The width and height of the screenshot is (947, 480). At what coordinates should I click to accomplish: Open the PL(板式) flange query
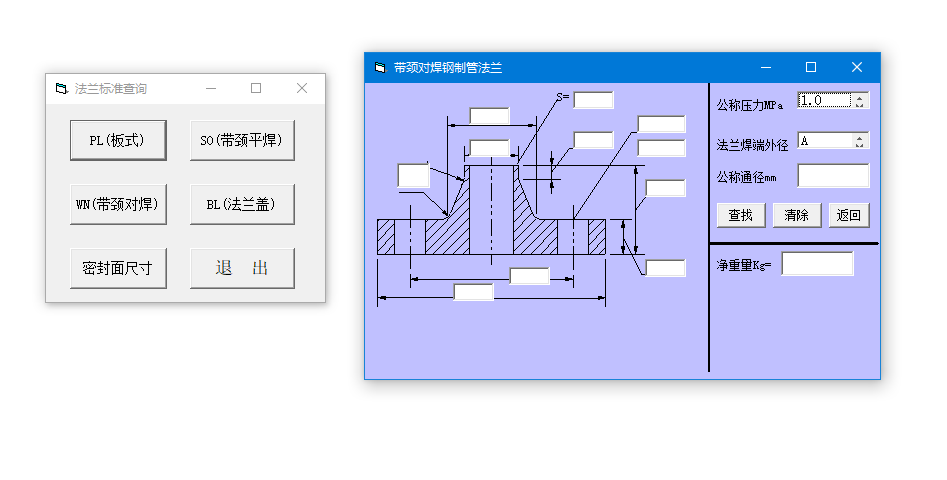pyautogui.click(x=118, y=140)
